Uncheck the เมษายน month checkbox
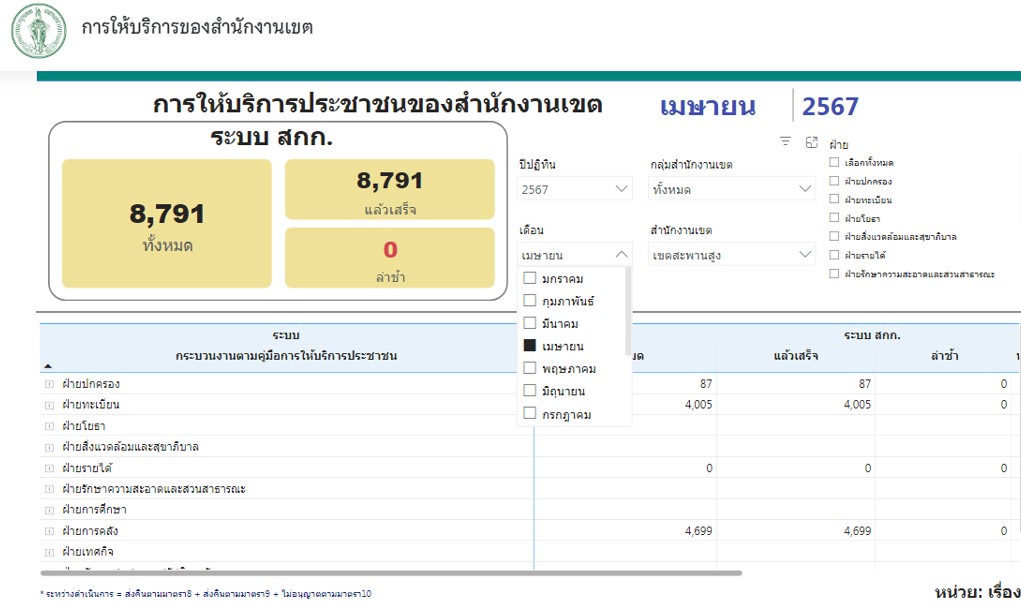The image size is (1021, 605). (530, 346)
